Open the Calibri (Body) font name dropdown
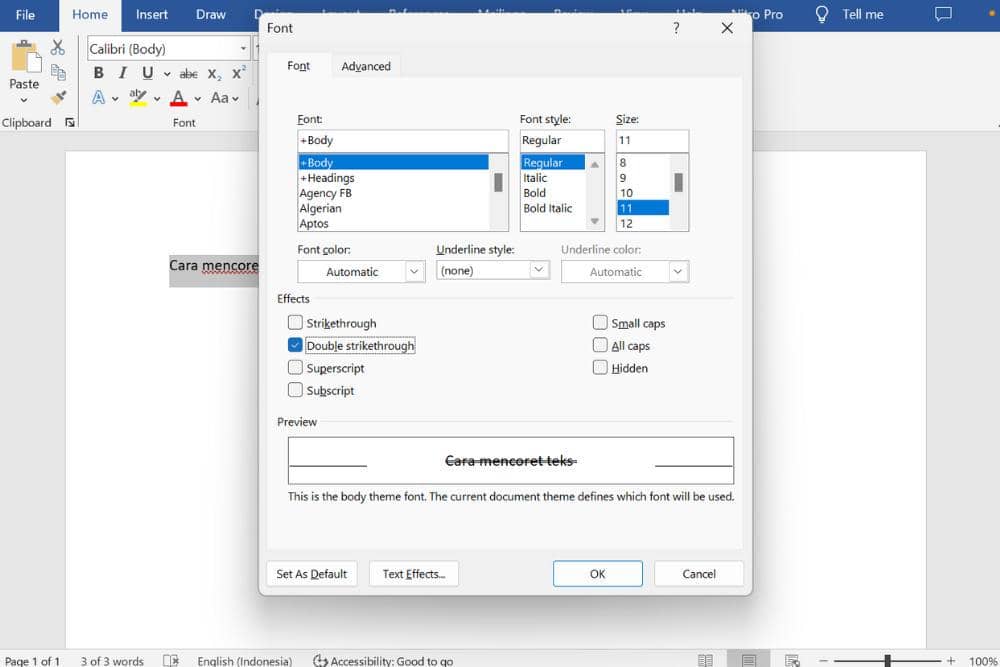Viewport: 1000px width, 667px height. point(243,48)
